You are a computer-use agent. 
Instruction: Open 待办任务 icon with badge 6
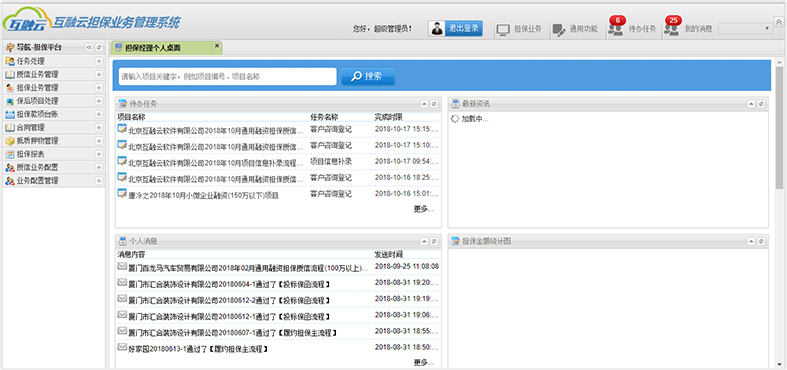[615, 28]
